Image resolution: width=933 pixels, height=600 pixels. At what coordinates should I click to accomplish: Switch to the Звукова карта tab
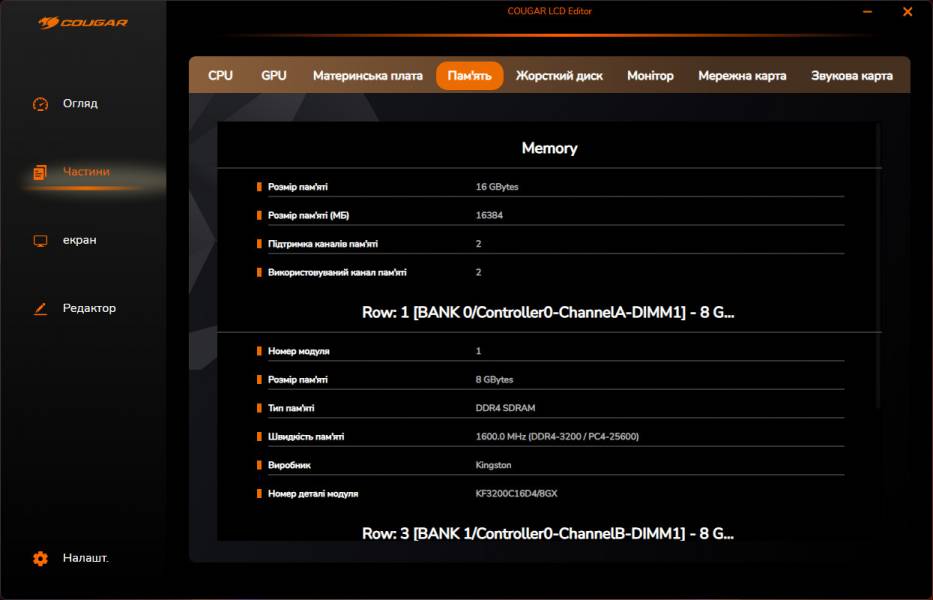coord(851,76)
